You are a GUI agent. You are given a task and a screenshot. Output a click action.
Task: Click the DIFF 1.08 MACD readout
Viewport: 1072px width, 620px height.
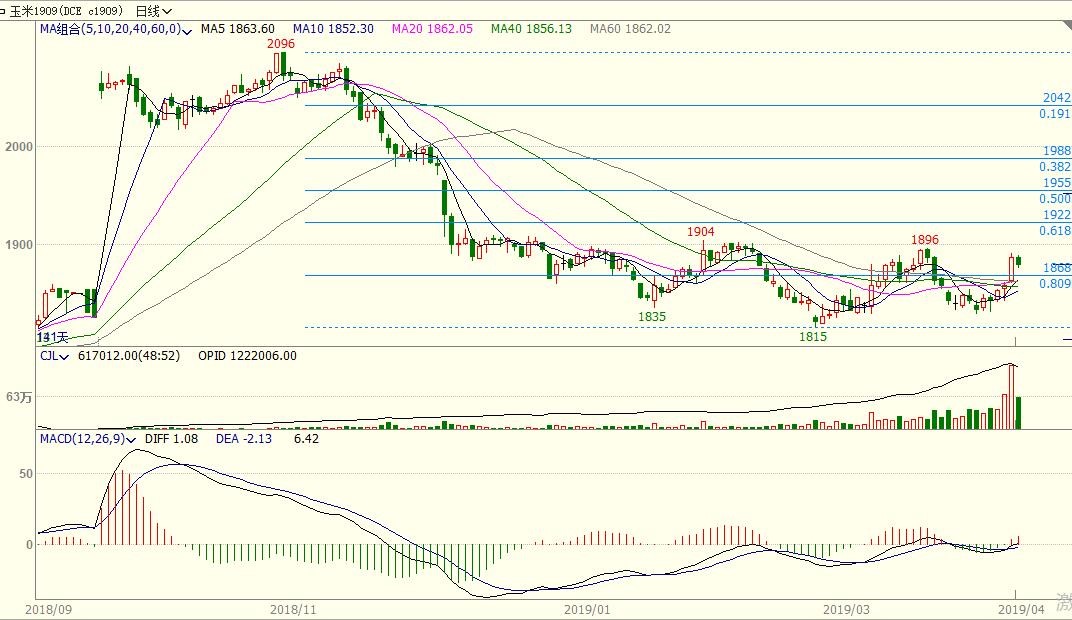pyautogui.click(x=171, y=439)
